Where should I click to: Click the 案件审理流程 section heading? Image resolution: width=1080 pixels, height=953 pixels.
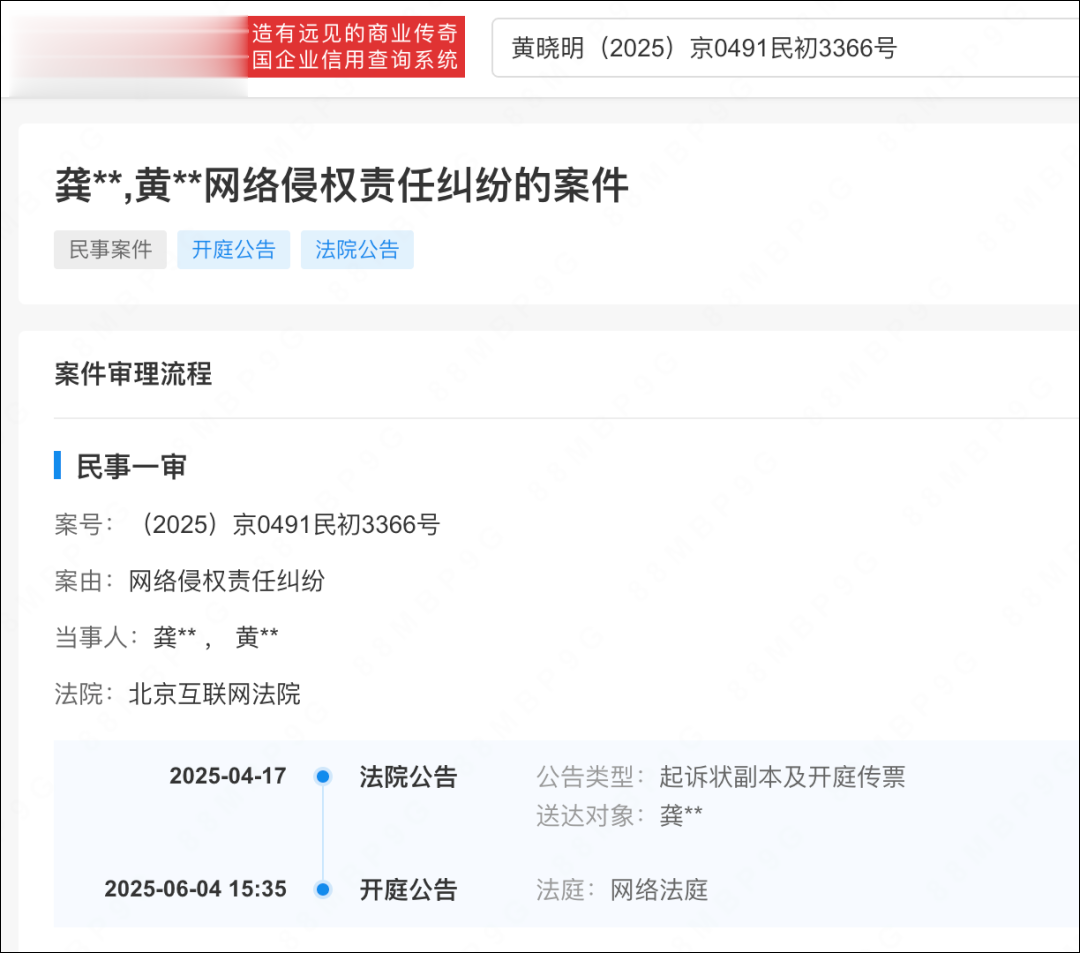[x=133, y=374]
